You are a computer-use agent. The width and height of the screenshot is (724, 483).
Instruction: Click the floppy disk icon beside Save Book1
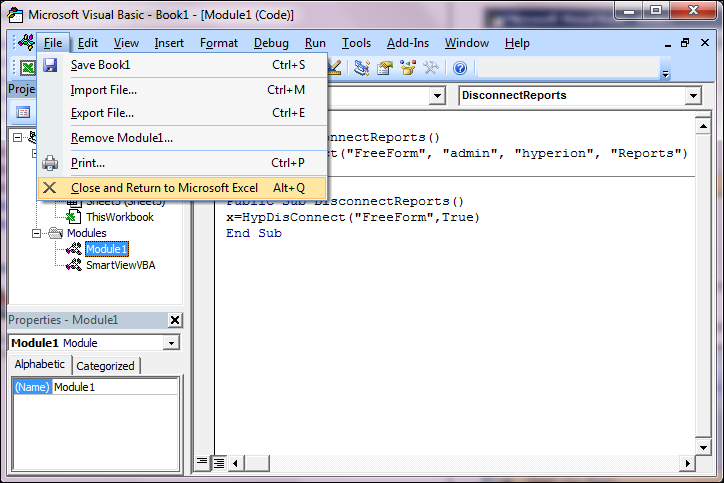click(50, 65)
